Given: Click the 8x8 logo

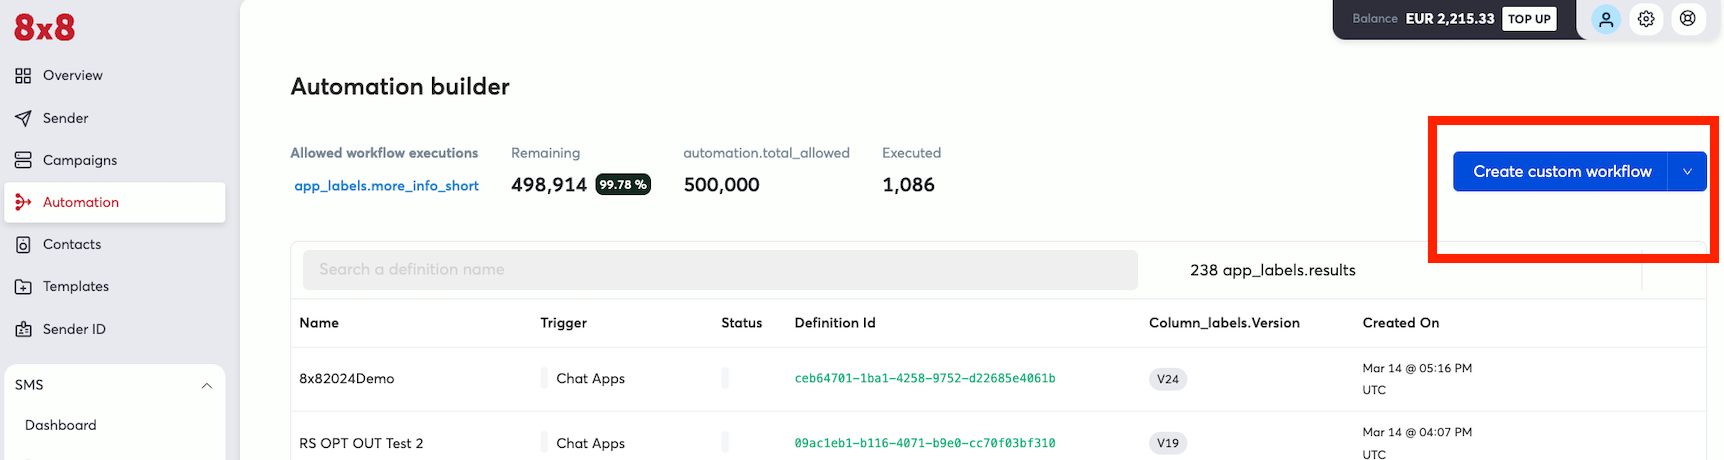Looking at the screenshot, I should pyautogui.click(x=45, y=28).
